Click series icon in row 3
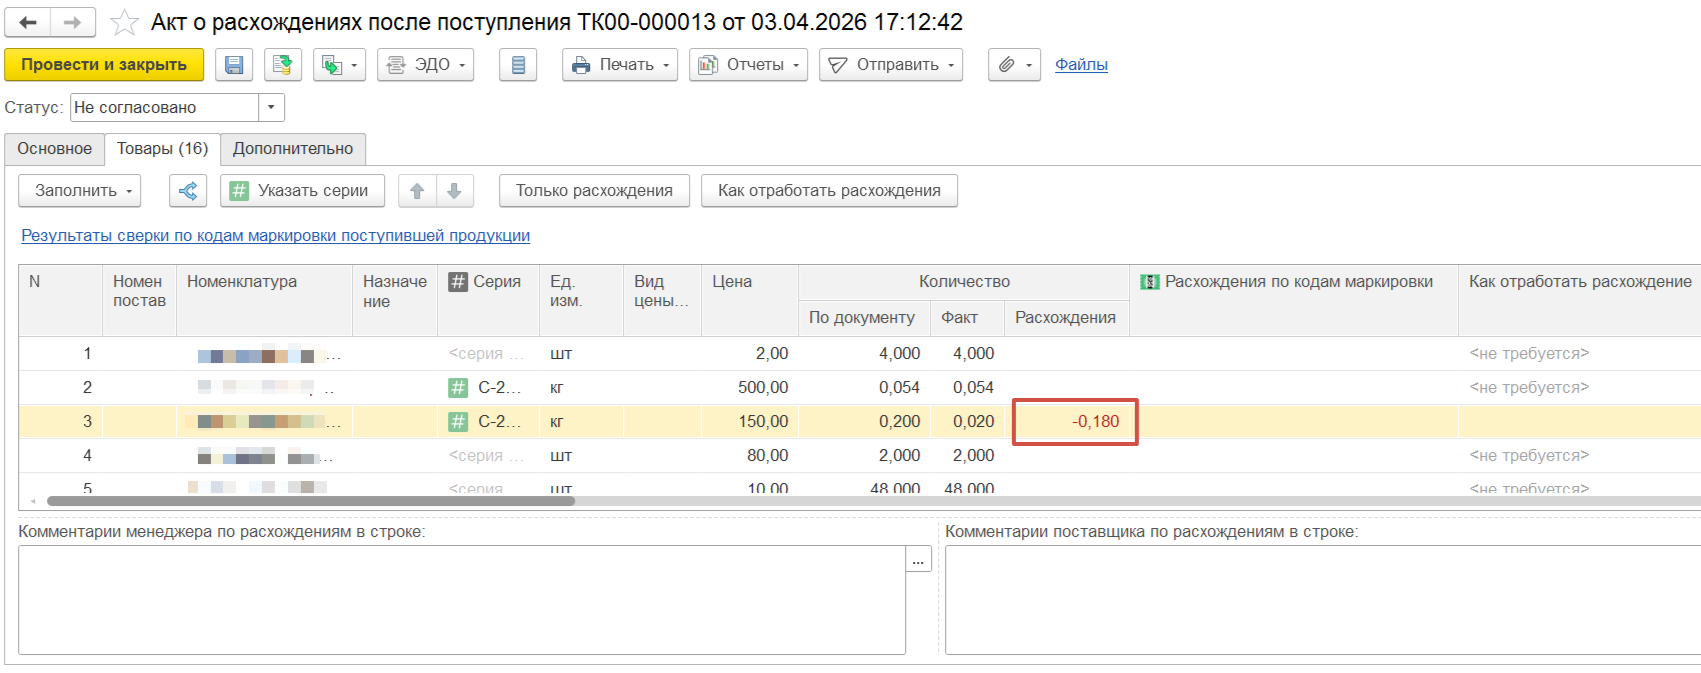Screen dimensions: 1701x673 pos(458,422)
